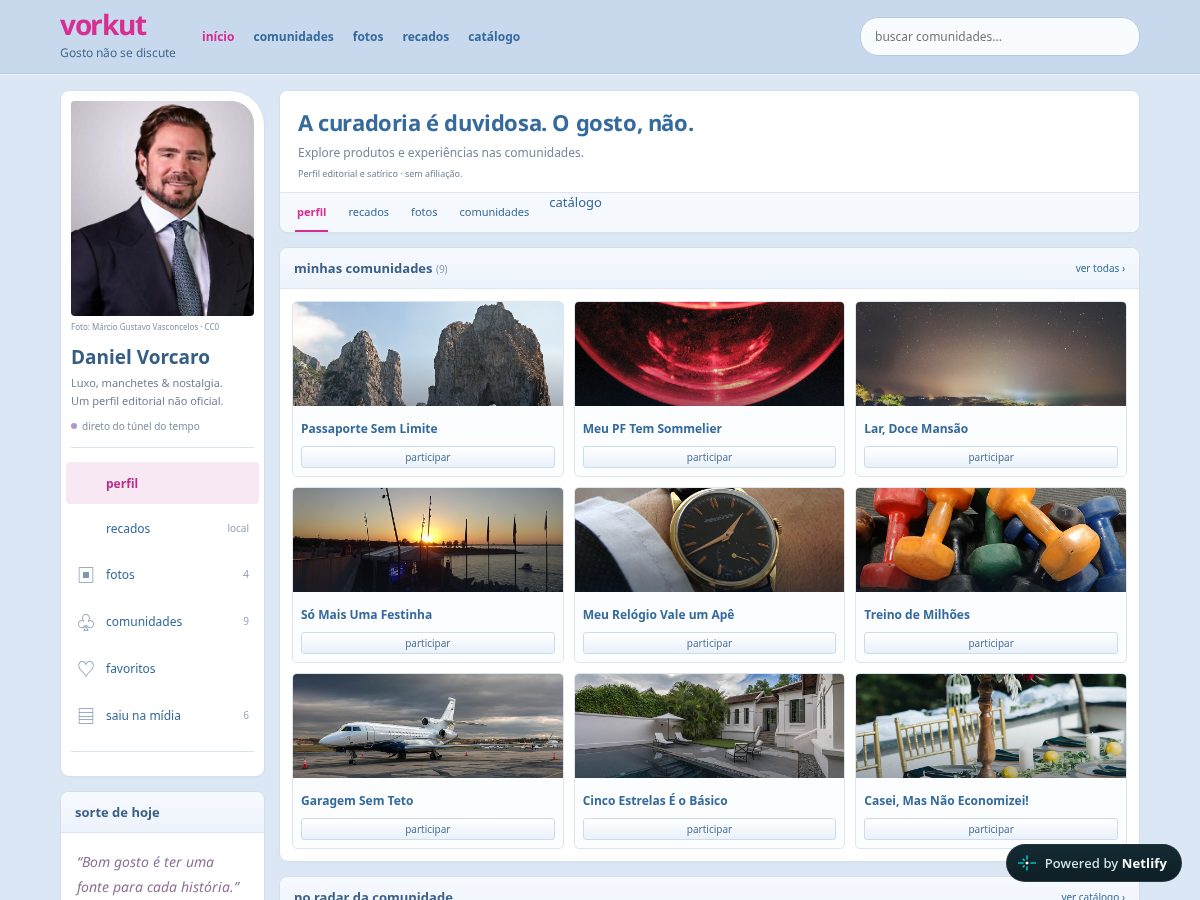Screen dimensions: 1200x900
Task: Click the 'Gosto não se discute' tagline
Action: pyautogui.click(x=118, y=53)
